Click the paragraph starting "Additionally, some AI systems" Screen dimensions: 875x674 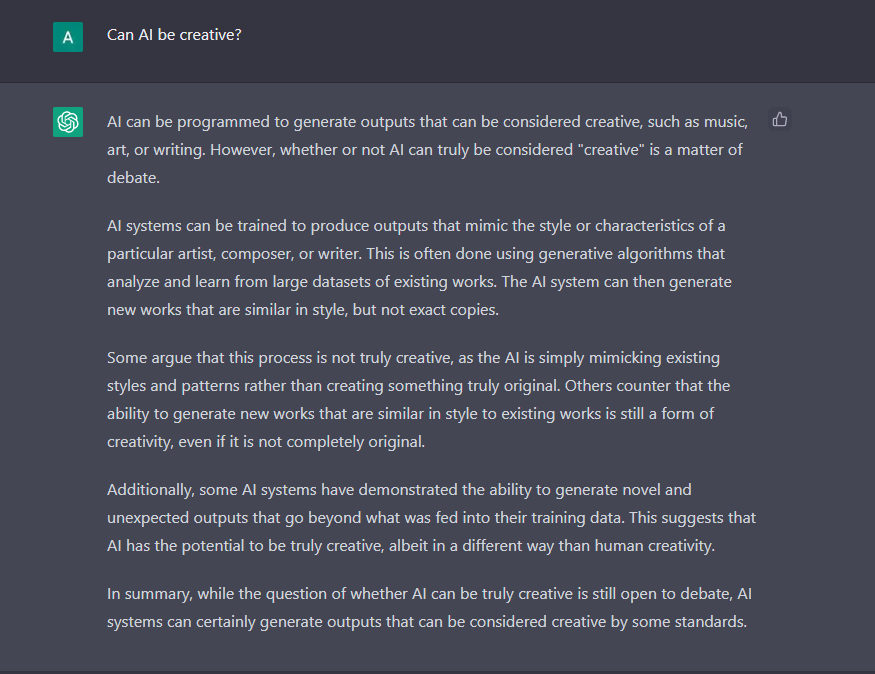431,517
